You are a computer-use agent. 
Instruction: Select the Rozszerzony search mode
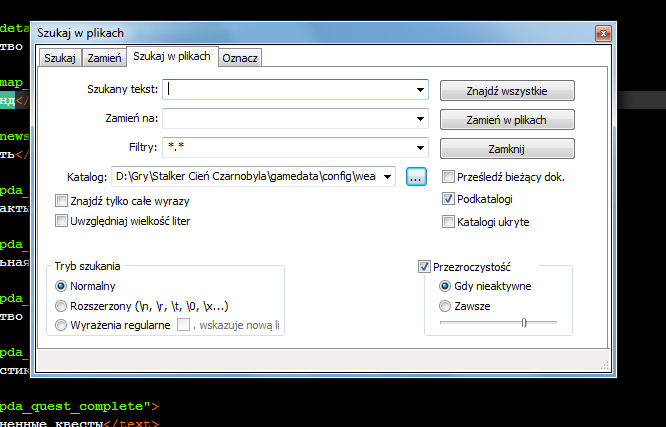pyautogui.click(x=61, y=306)
